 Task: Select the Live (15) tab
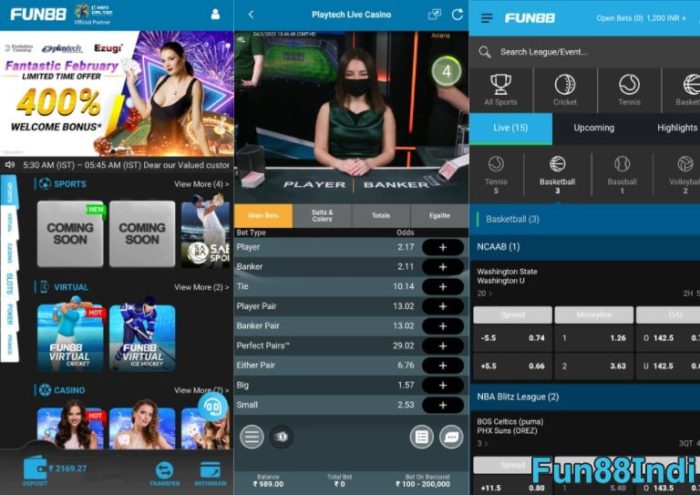point(511,128)
